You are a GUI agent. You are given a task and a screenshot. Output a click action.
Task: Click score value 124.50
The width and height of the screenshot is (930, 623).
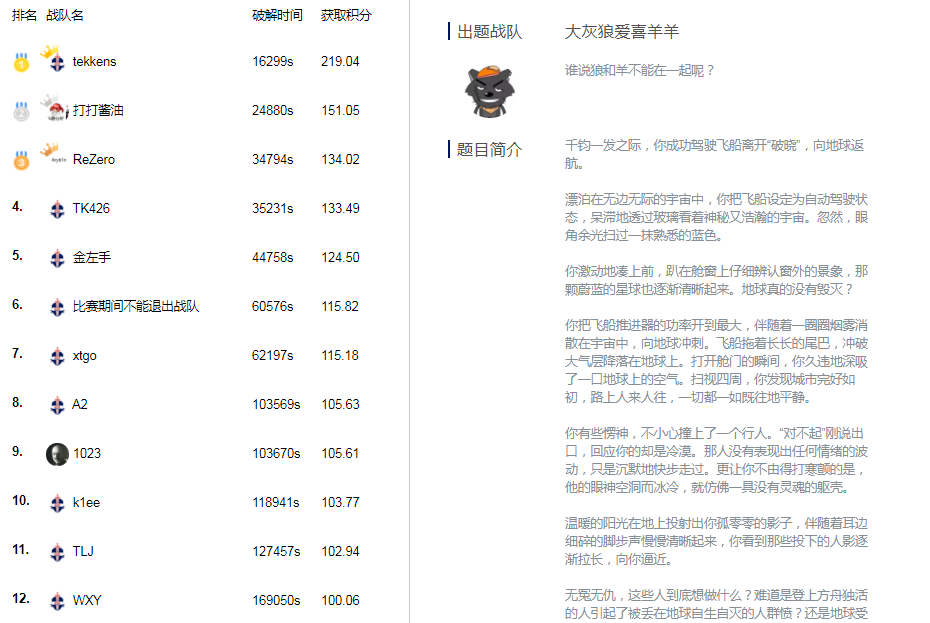coord(340,258)
